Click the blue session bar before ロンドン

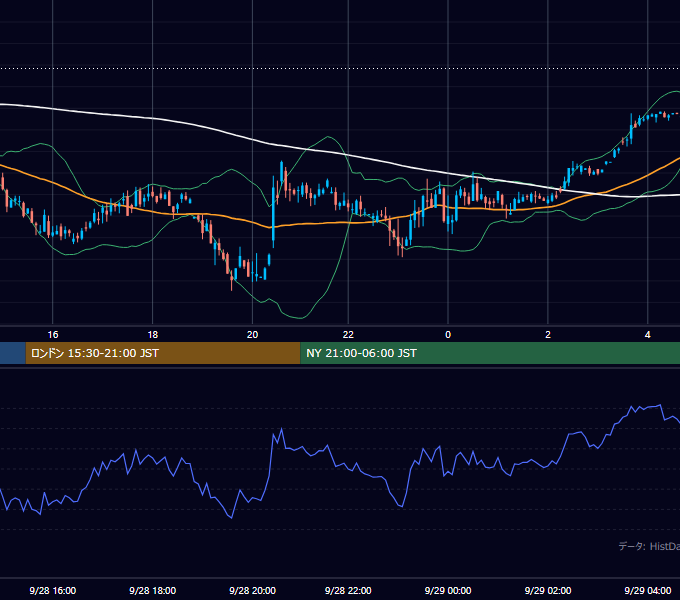13,353
